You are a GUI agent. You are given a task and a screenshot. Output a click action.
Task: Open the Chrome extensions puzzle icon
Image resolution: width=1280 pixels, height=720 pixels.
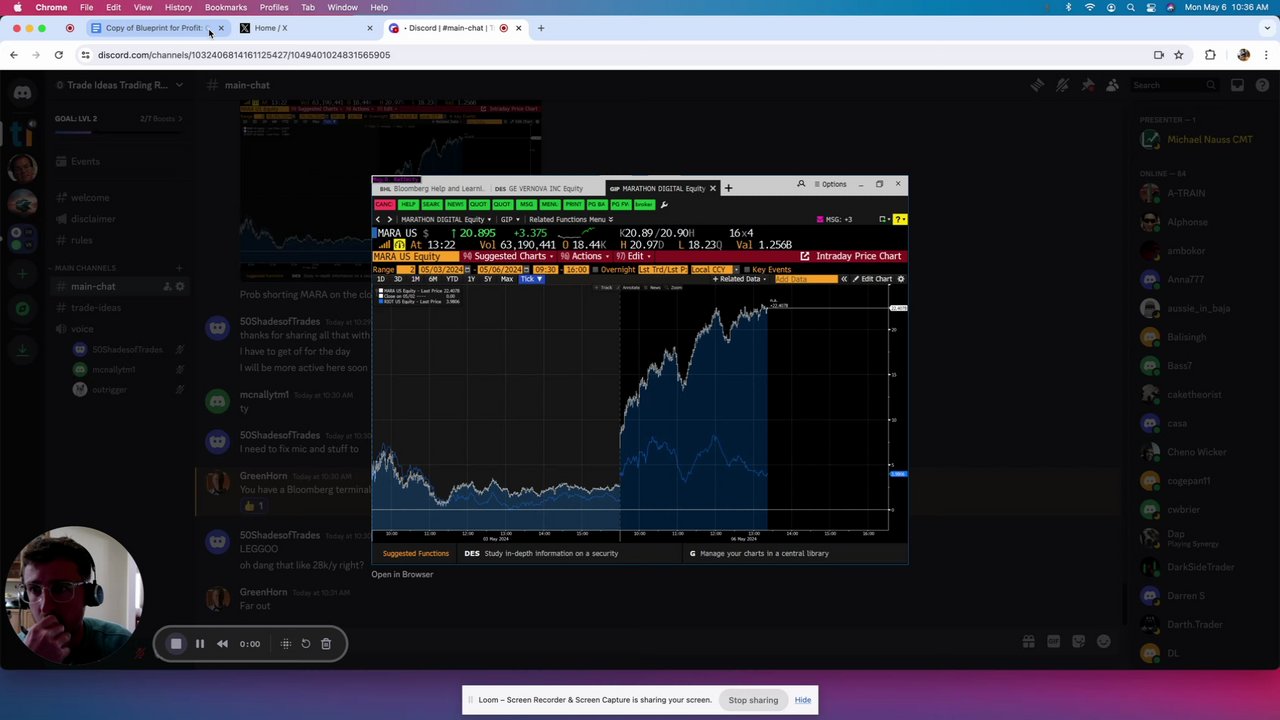[1210, 55]
